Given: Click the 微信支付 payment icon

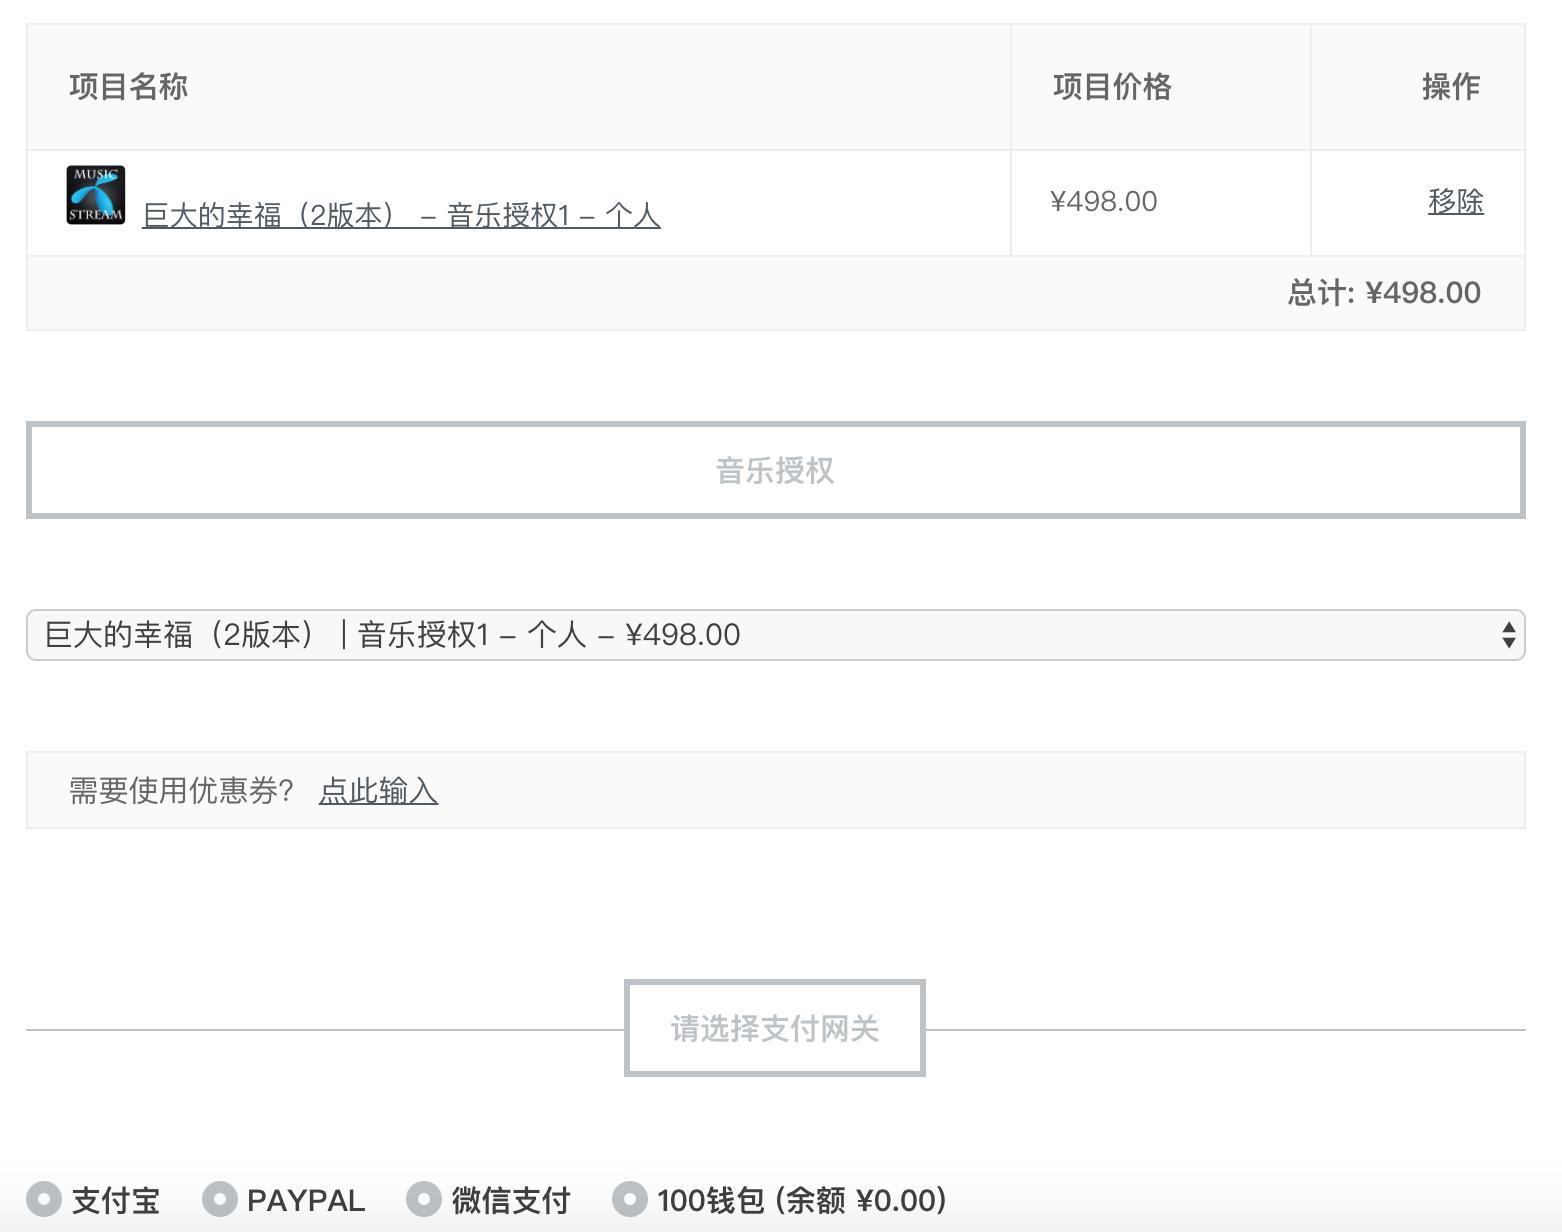Looking at the screenshot, I should pyautogui.click(x=423, y=1199).
